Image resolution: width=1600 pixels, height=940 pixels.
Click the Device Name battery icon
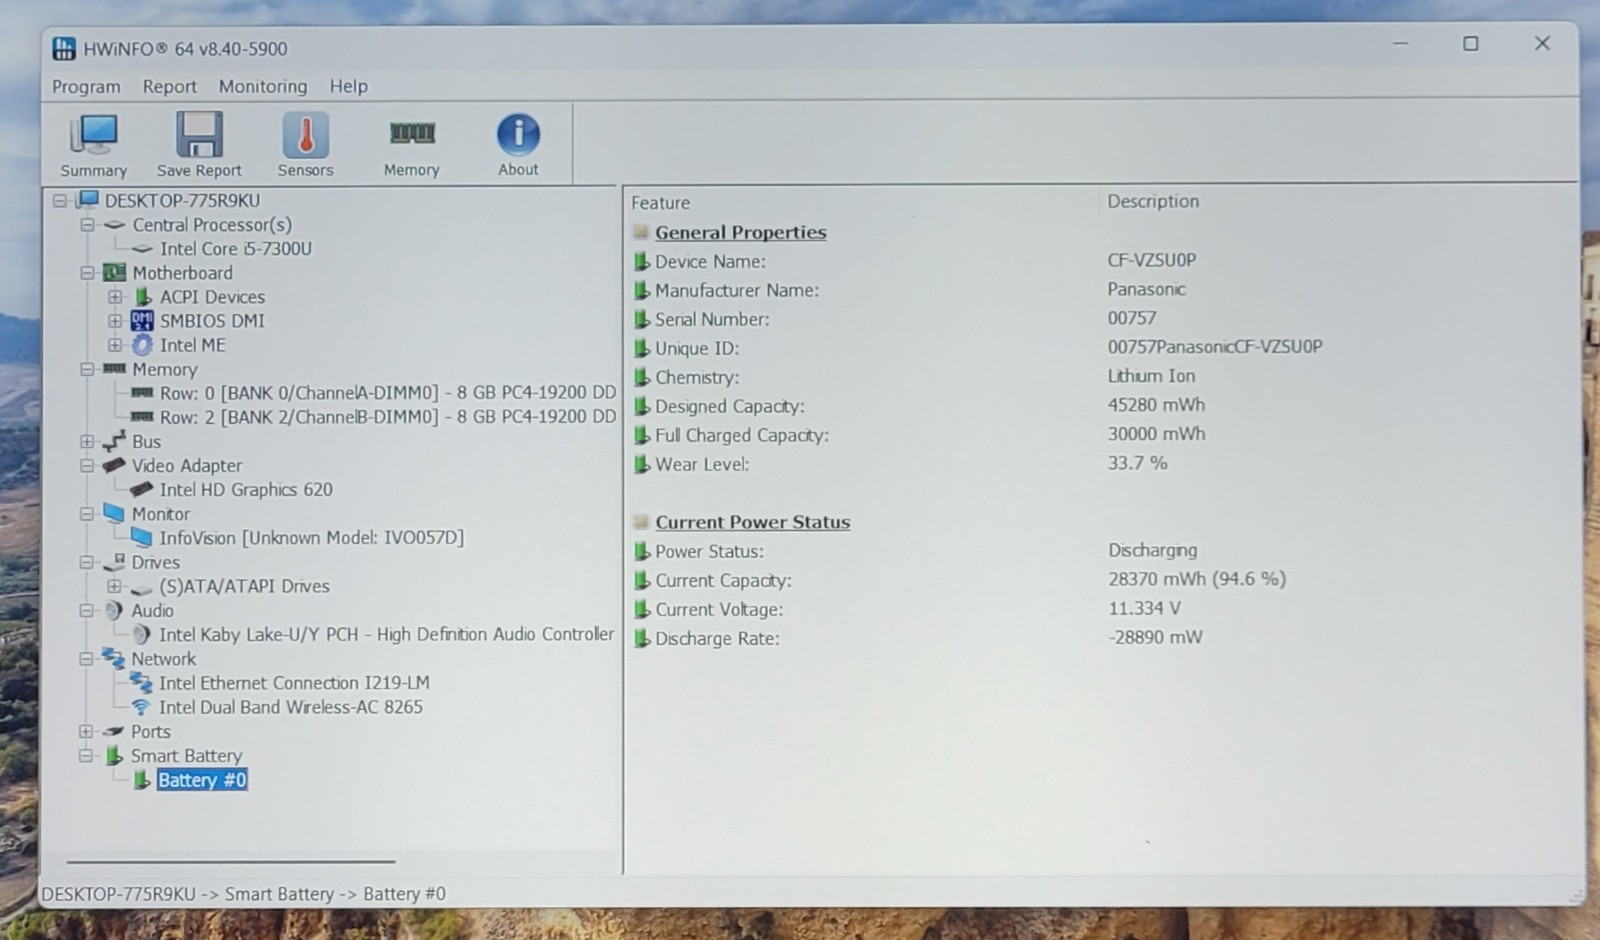tap(642, 262)
